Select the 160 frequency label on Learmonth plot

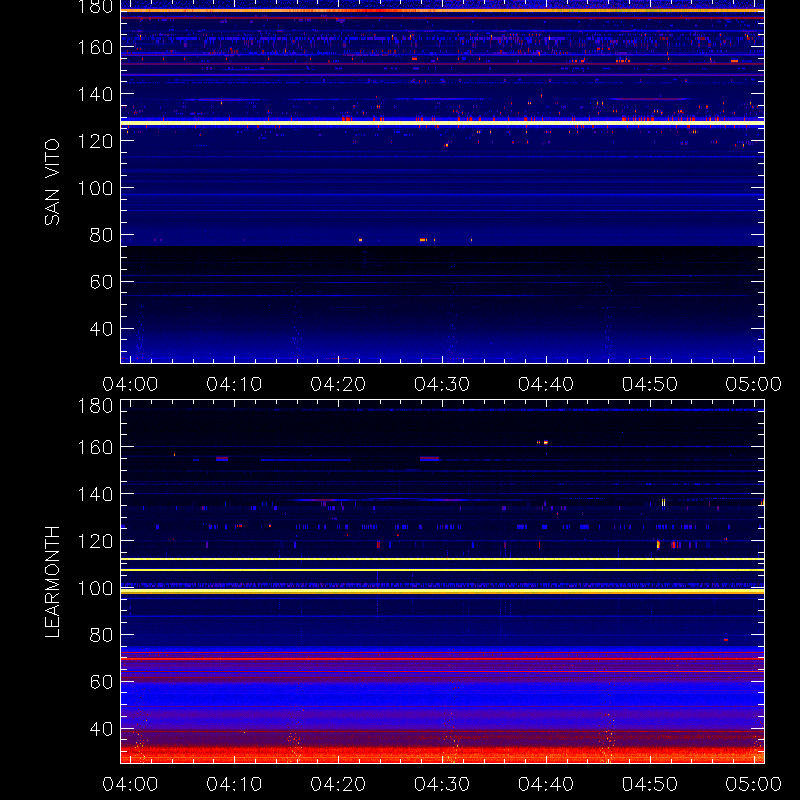click(95, 447)
